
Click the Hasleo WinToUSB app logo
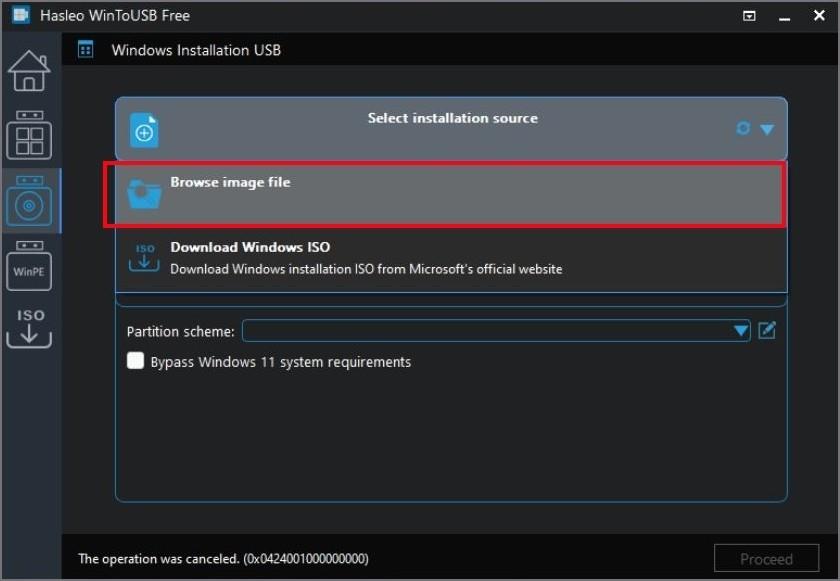20,15
